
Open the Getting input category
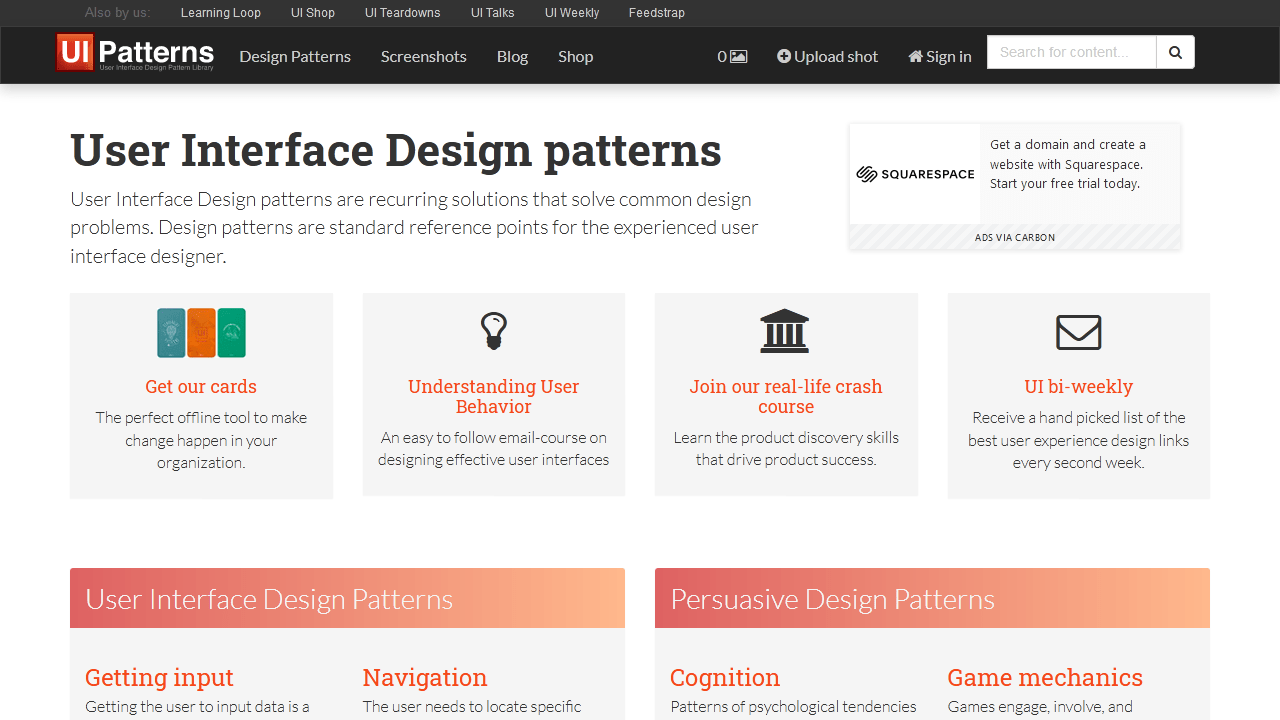pos(159,677)
